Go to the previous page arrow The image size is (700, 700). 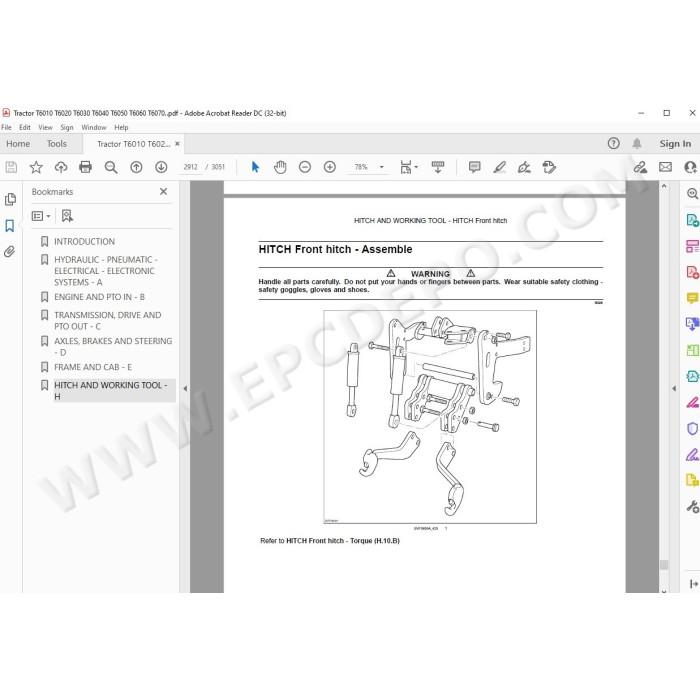tap(136, 167)
